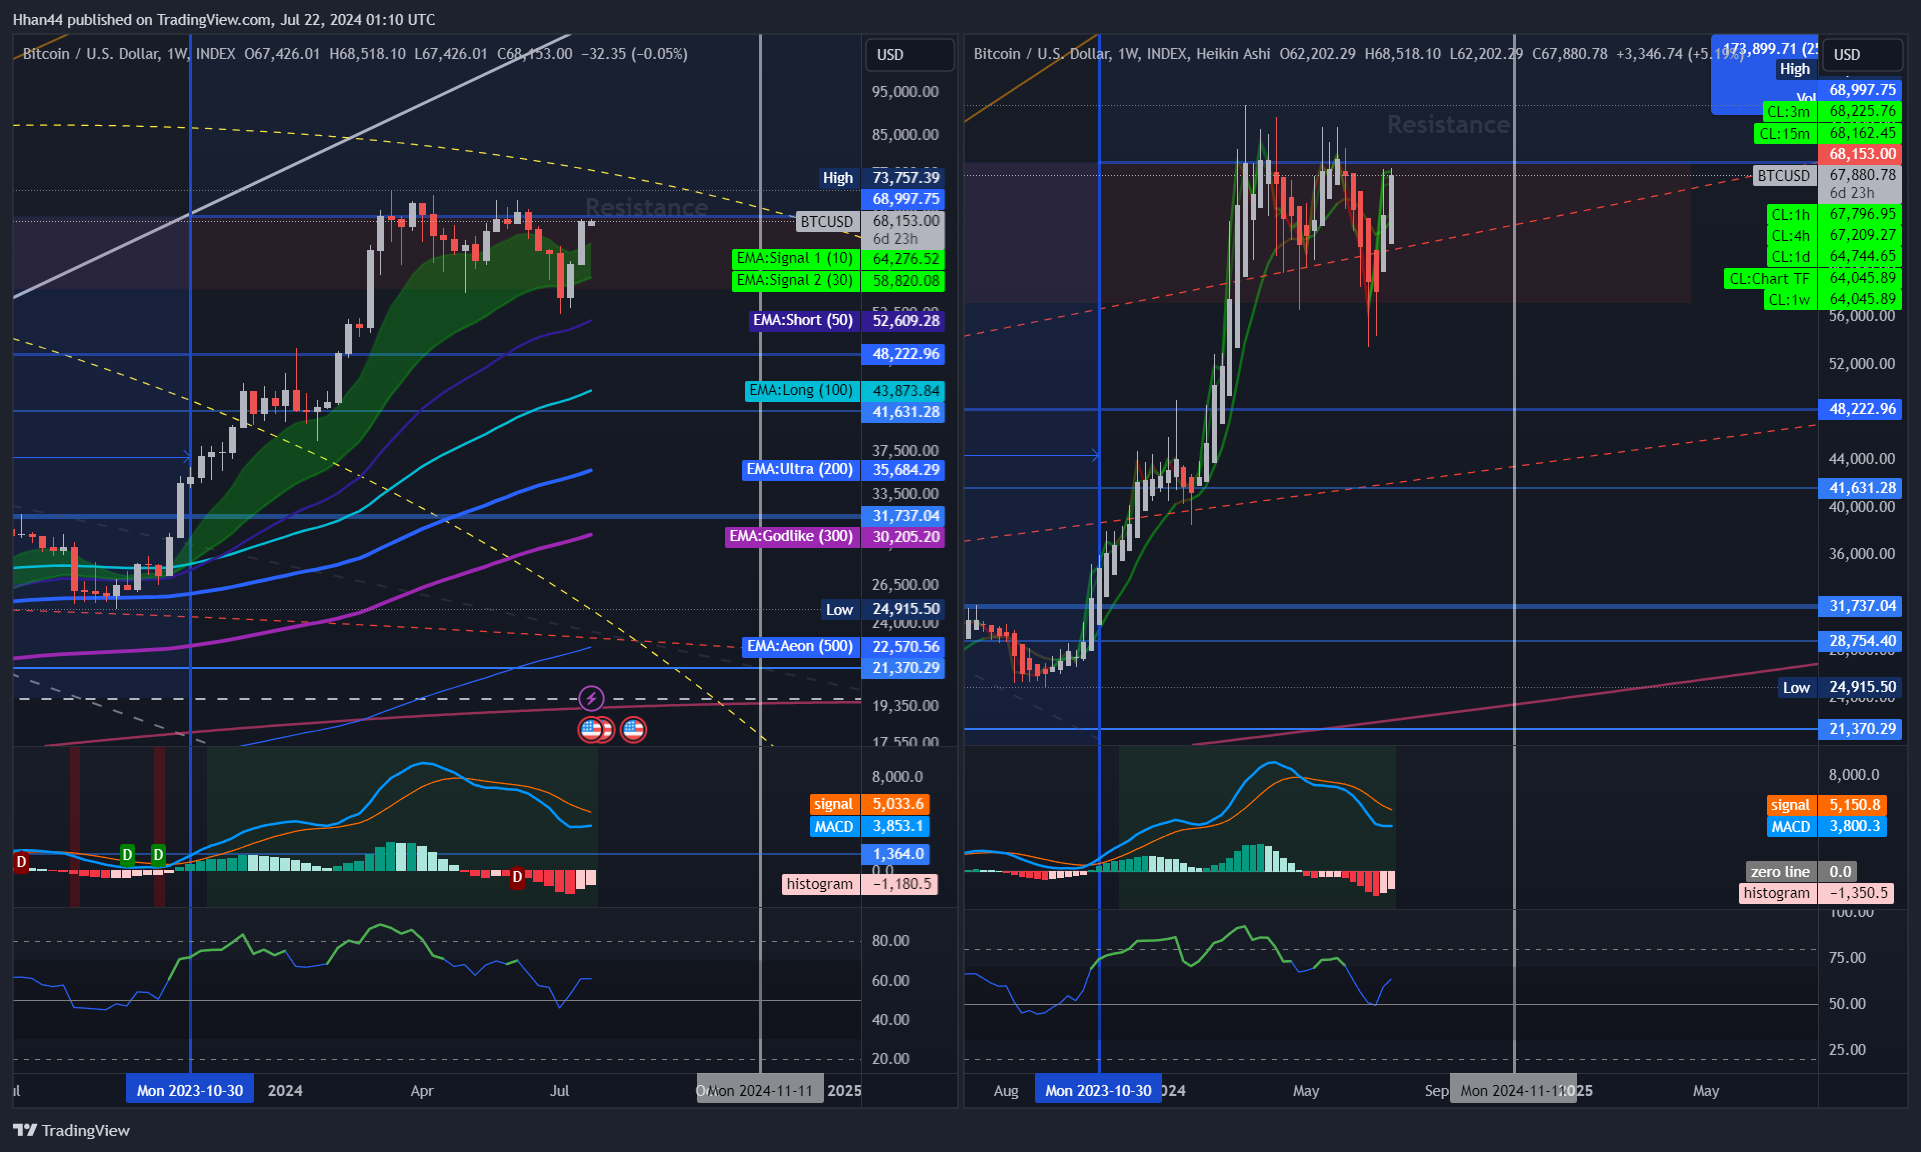The image size is (1921, 1152).
Task: Click the rightmost green D divergence marker
Action: [x=158, y=855]
